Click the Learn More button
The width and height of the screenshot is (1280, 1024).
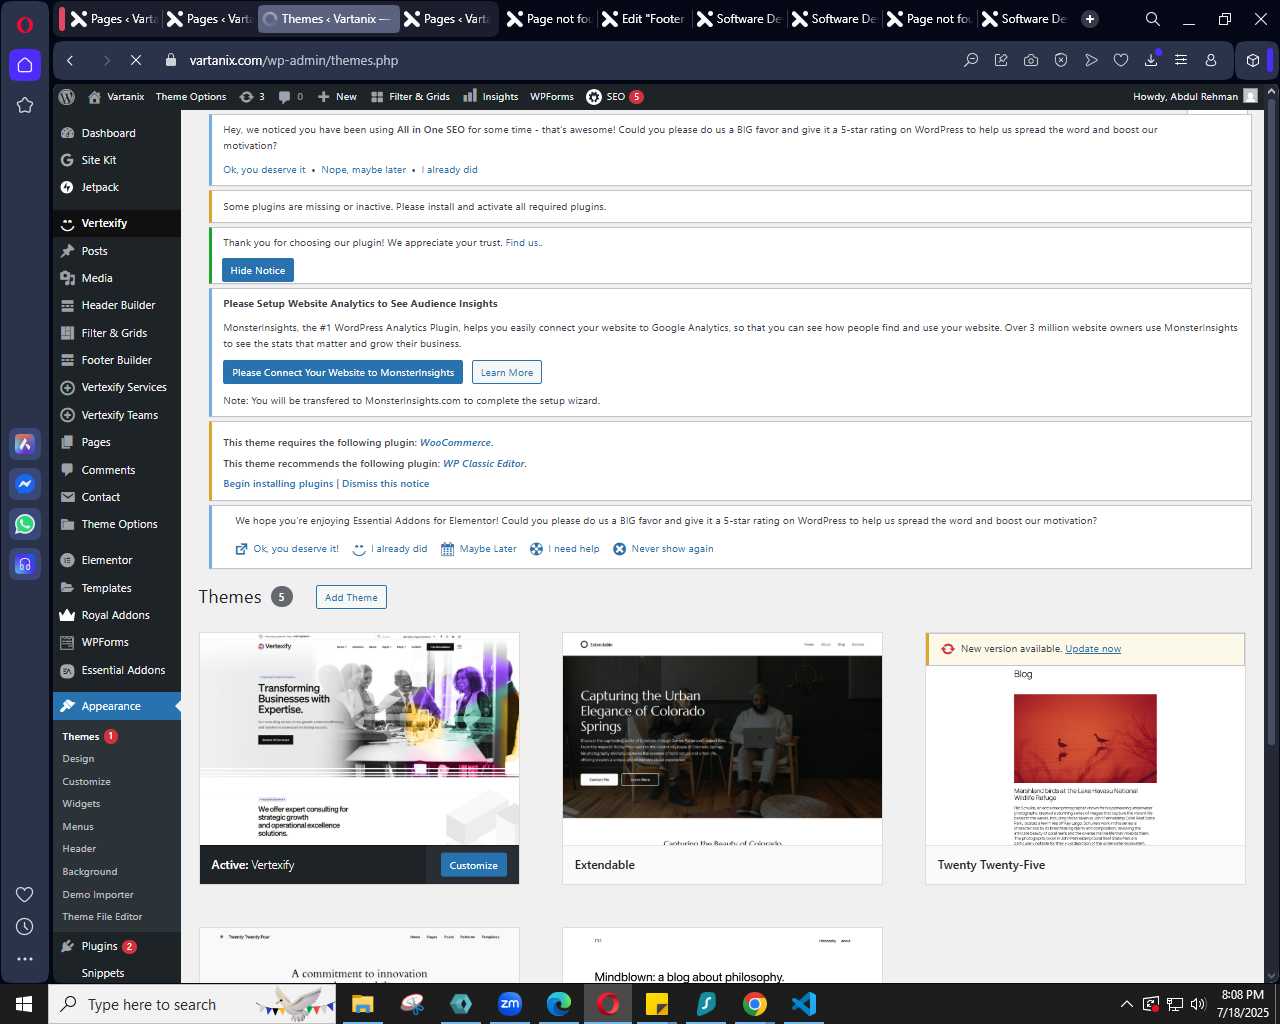click(x=507, y=372)
